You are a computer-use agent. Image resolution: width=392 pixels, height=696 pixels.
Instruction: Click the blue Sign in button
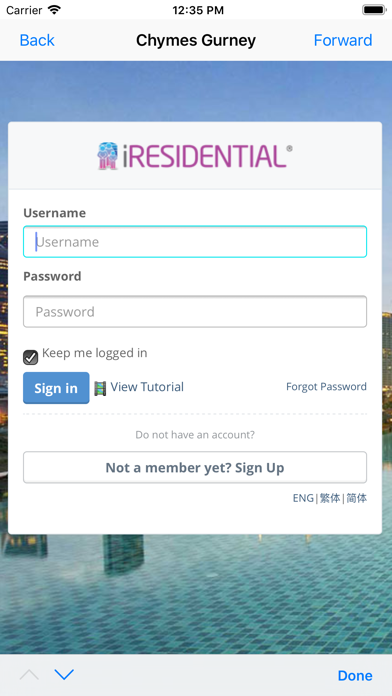56,388
